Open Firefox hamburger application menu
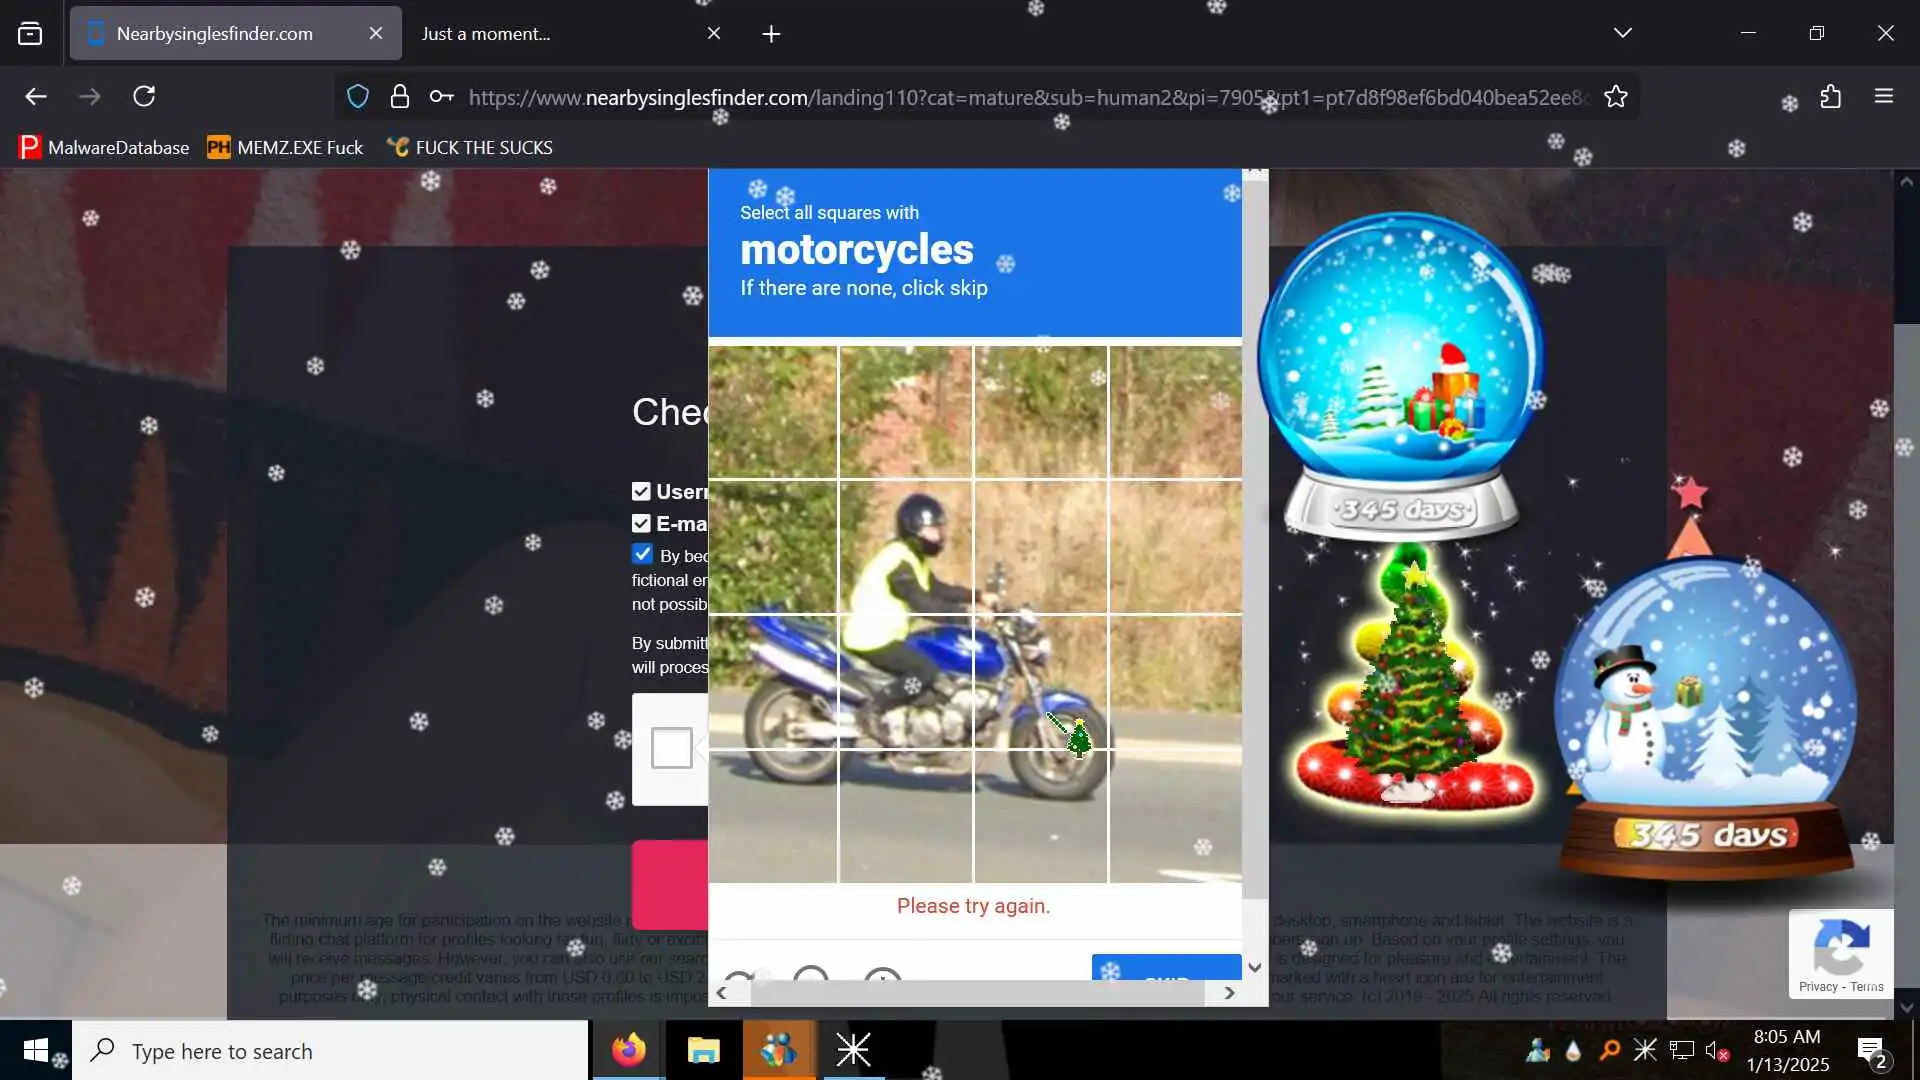1920x1080 pixels. click(1884, 97)
